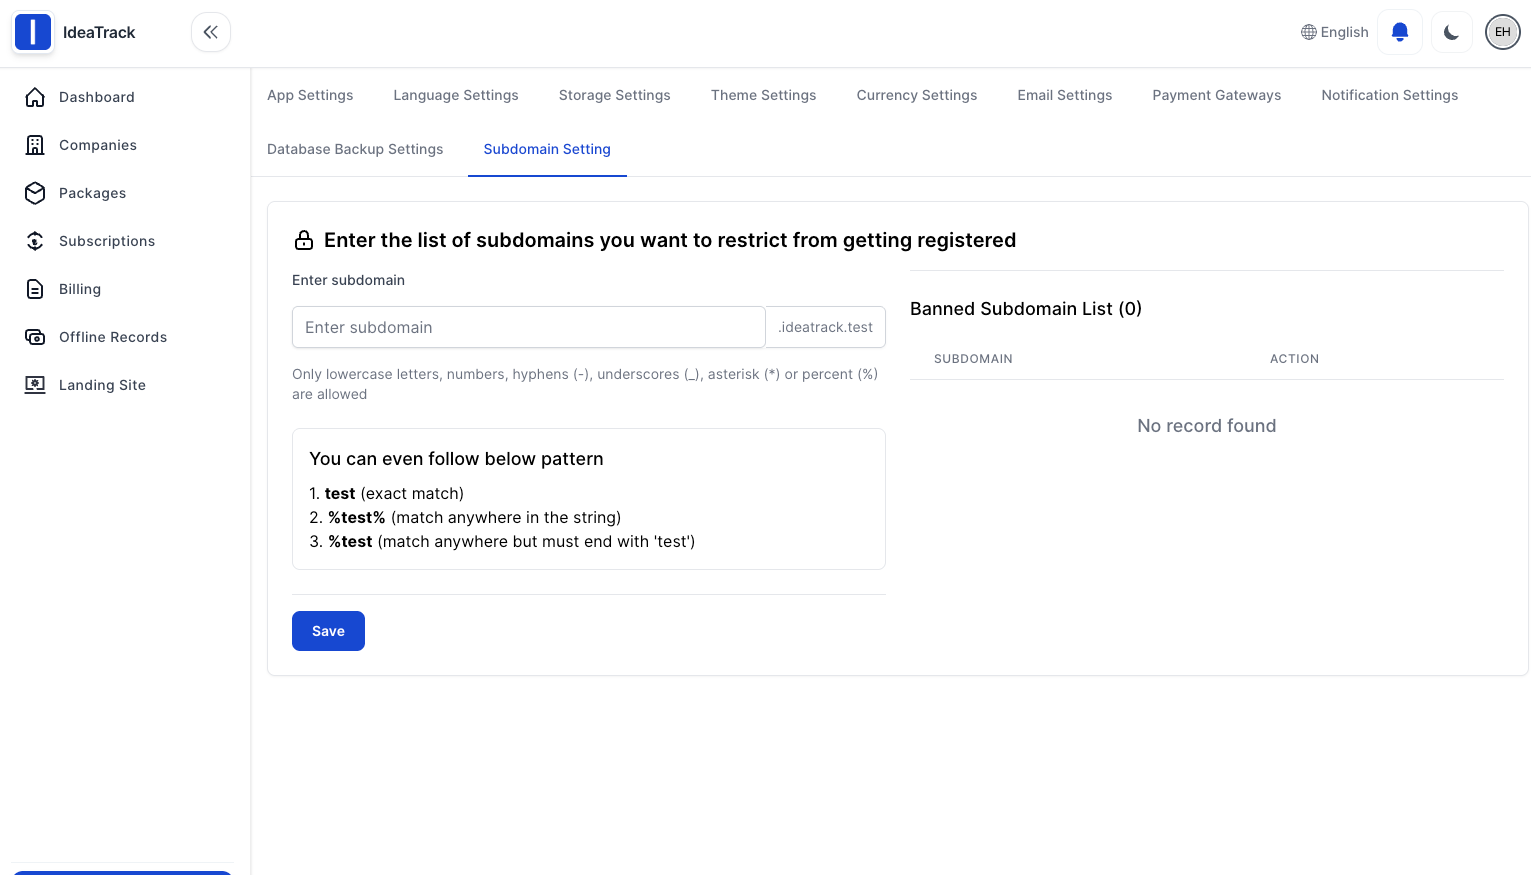The height and width of the screenshot is (875, 1531).
Task: Open the notifications bell
Action: tap(1400, 32)
